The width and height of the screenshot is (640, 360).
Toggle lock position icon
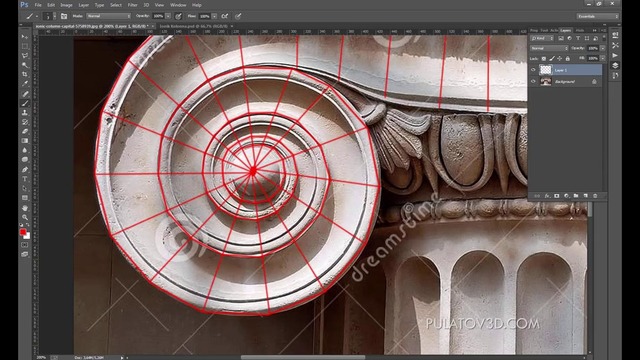[x=560, y=59]
